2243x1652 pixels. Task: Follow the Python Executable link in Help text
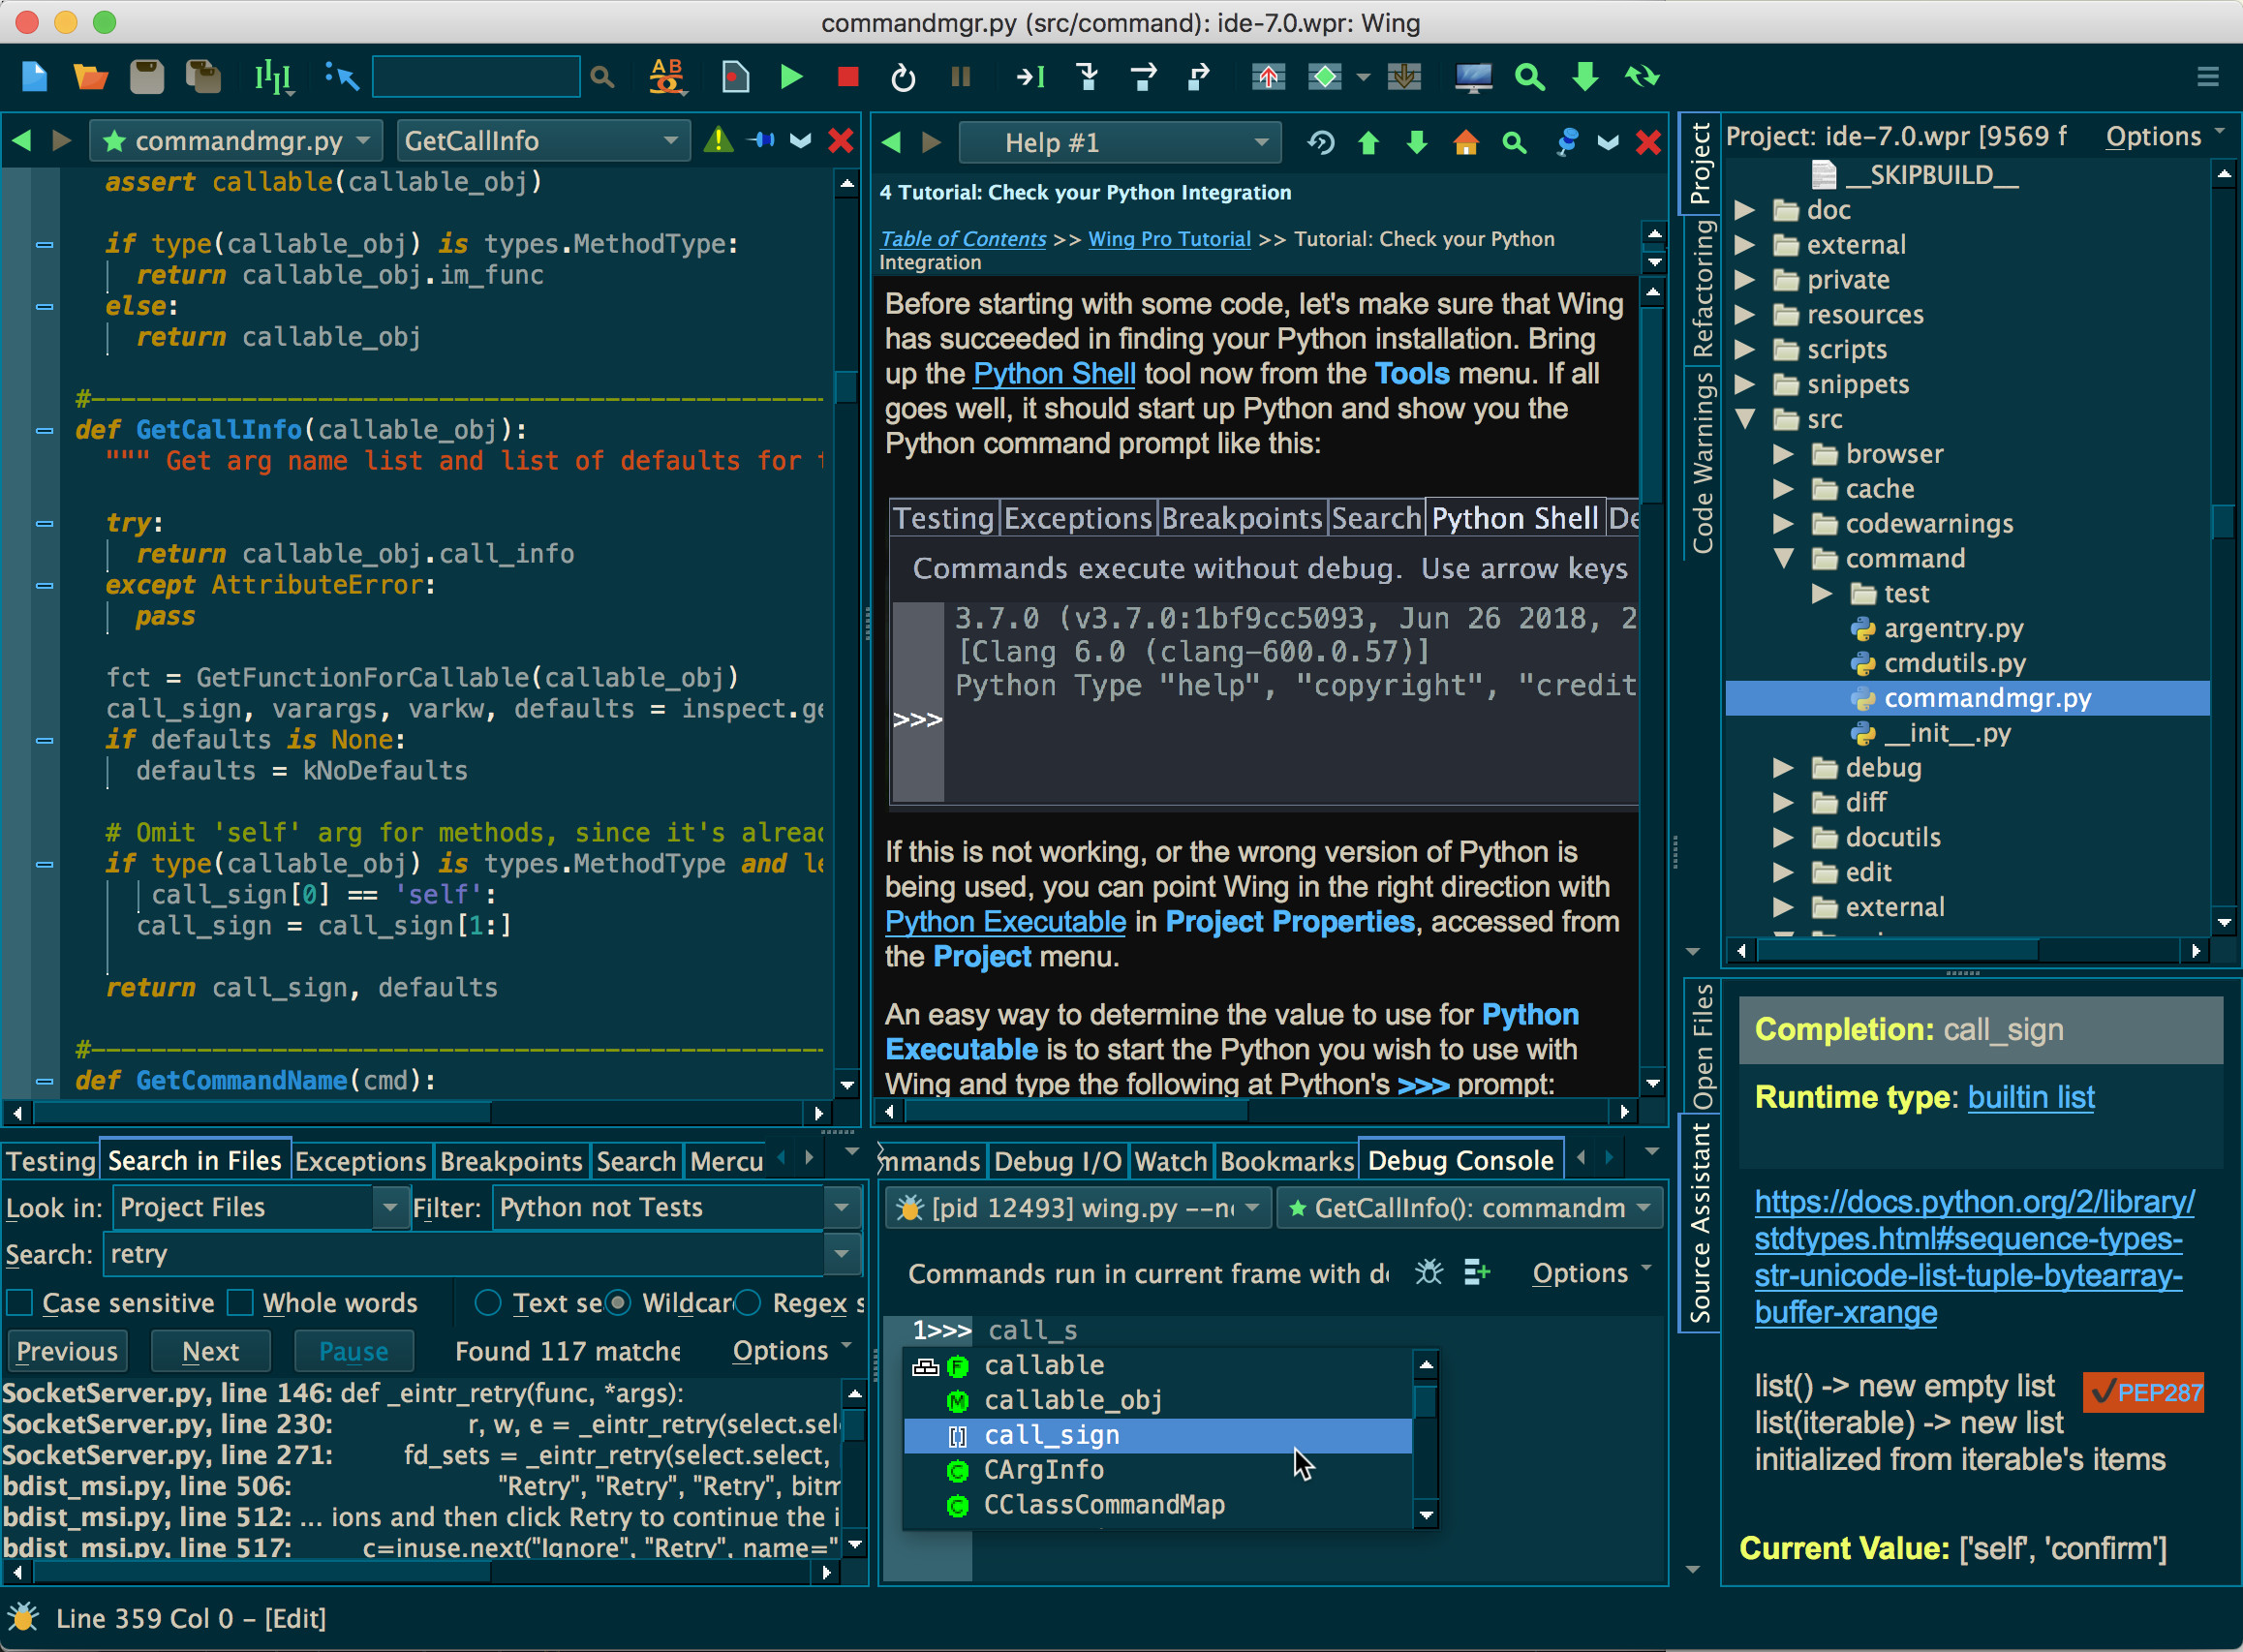point(1004,921)
